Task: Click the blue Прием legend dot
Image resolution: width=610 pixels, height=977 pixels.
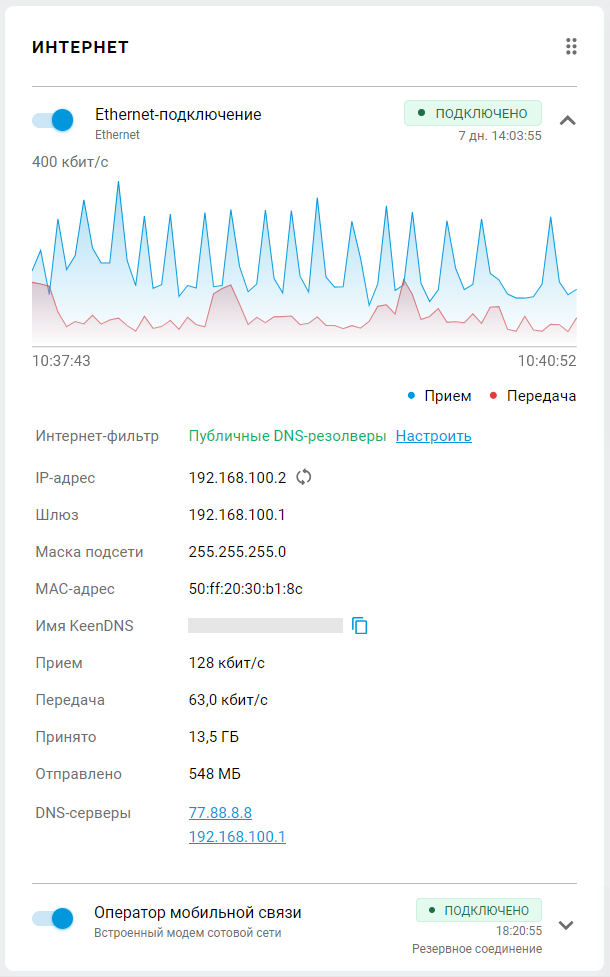Action: (x=411, y=396)
